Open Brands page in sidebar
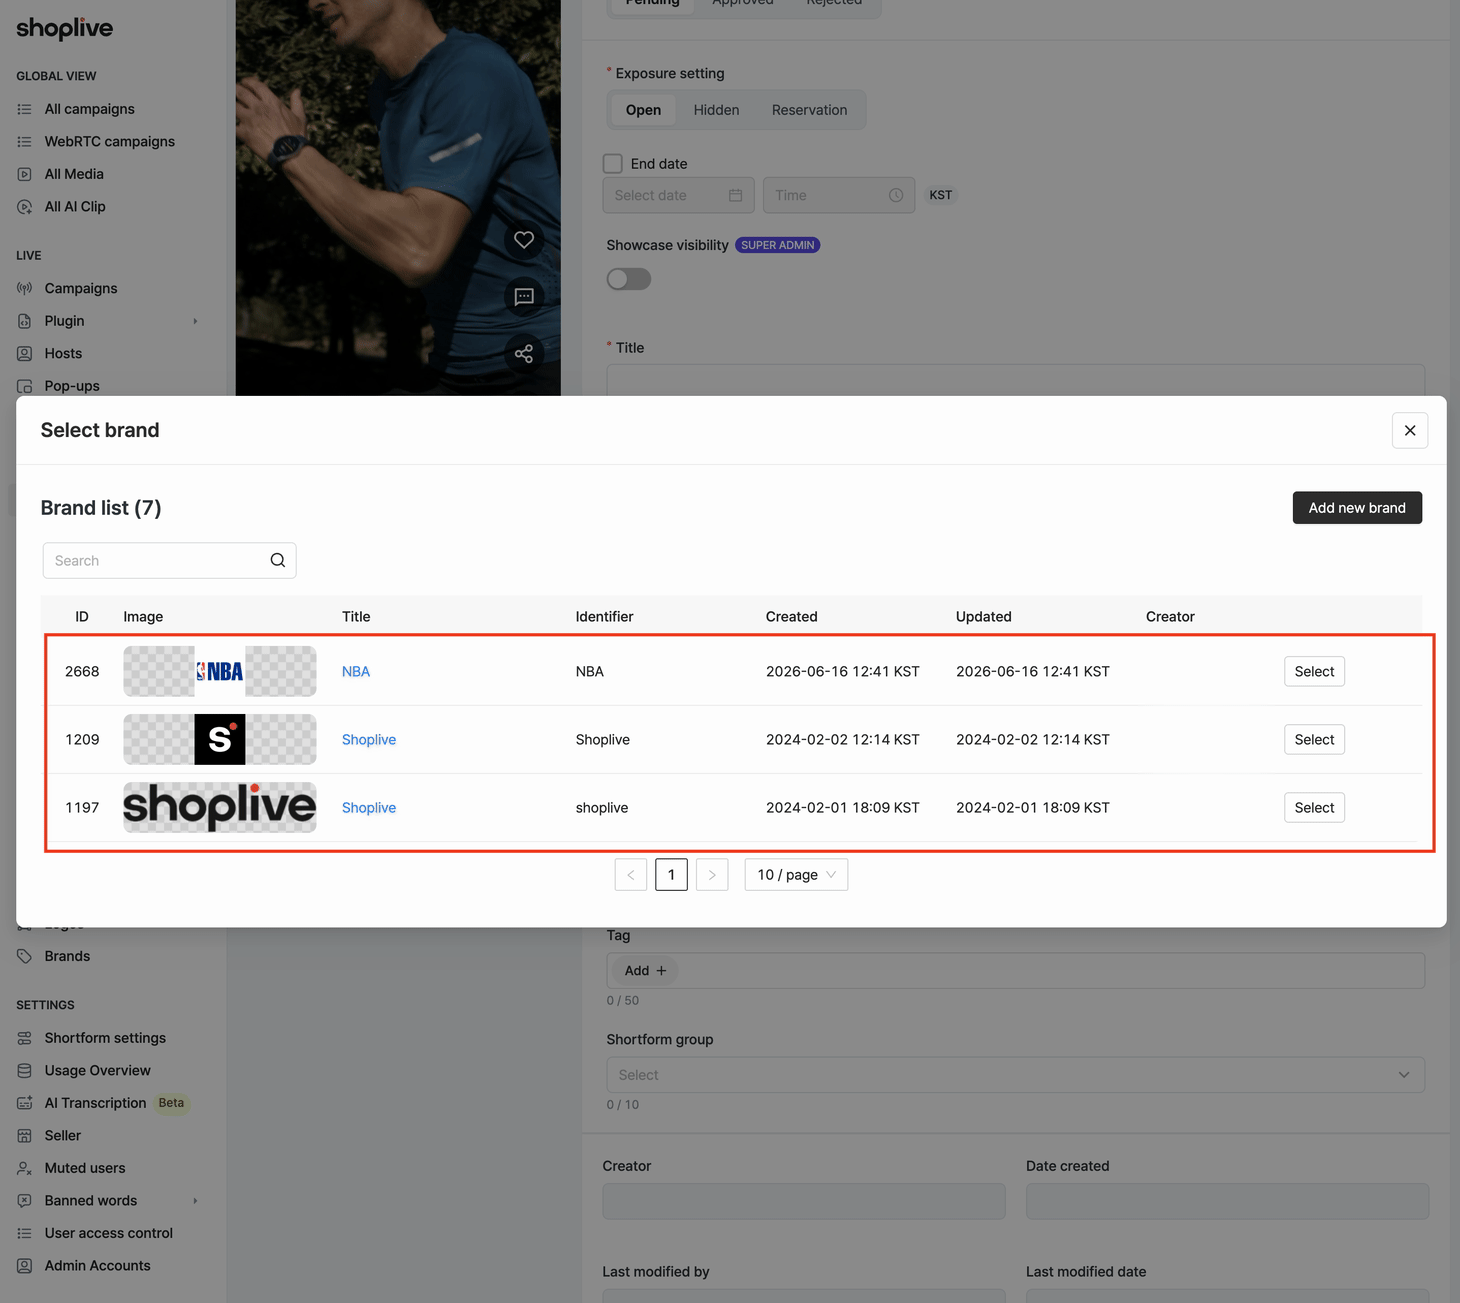 tap(67, 956)
